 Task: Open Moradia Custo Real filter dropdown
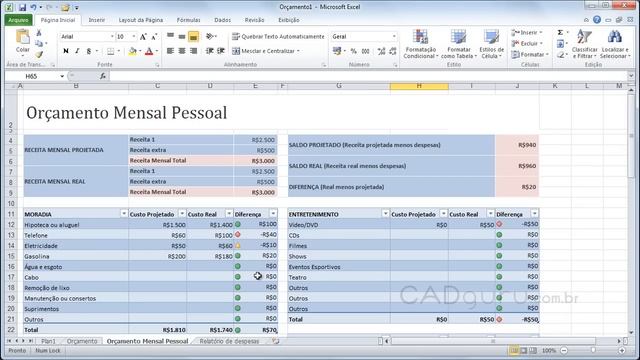point(229,214)
